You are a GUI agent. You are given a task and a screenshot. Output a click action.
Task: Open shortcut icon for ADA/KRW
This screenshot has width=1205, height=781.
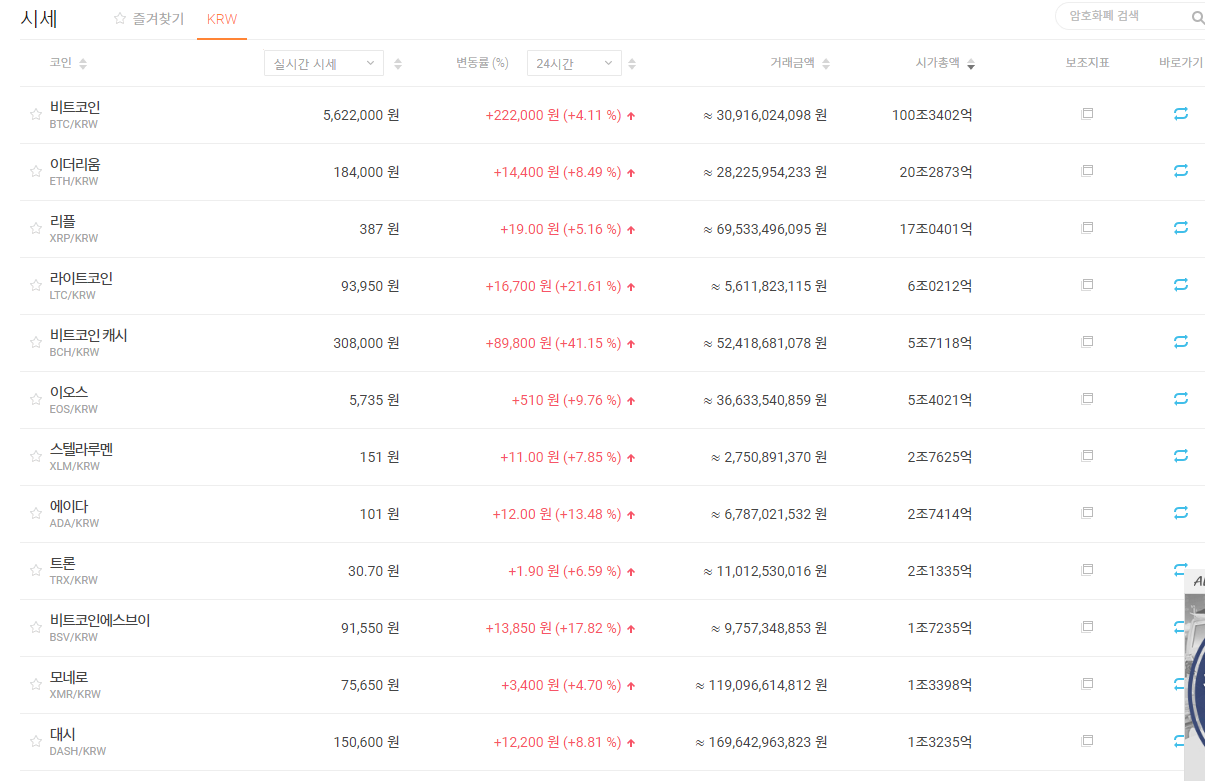coord(1181,513)
